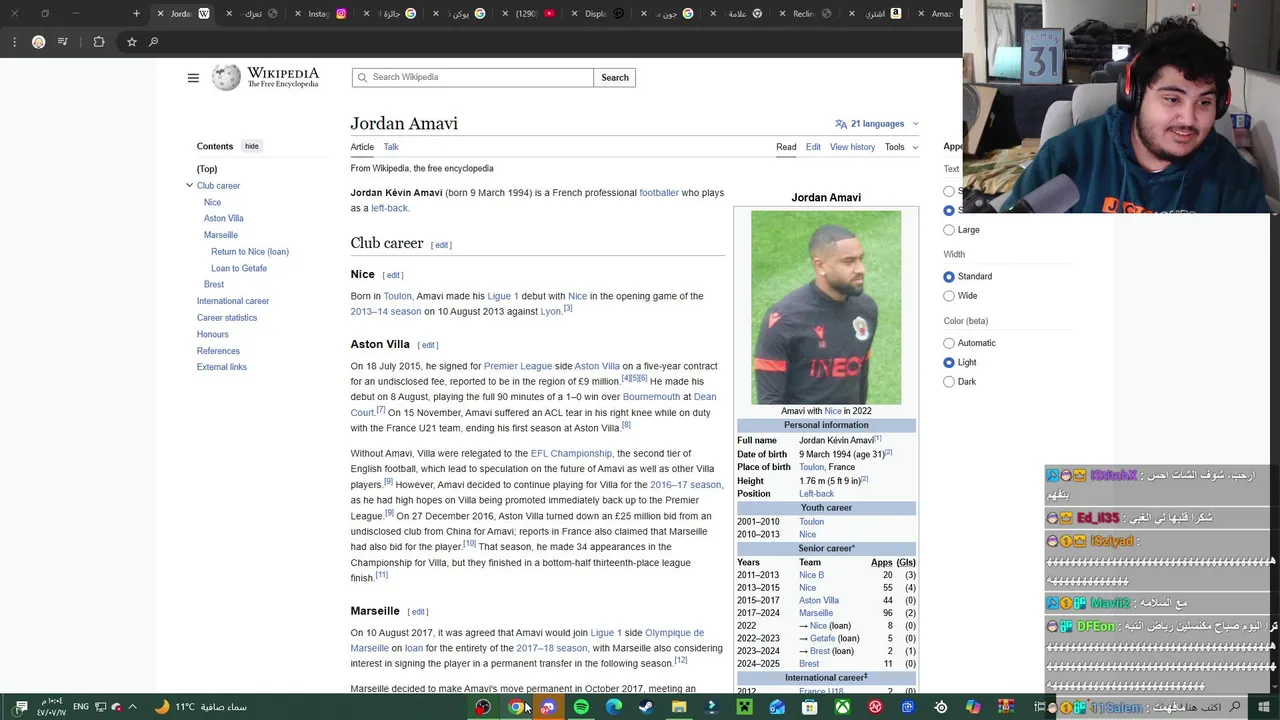1280x720 pixels.
Task: Open Xbox app from the taskbar
Action: 843,707
